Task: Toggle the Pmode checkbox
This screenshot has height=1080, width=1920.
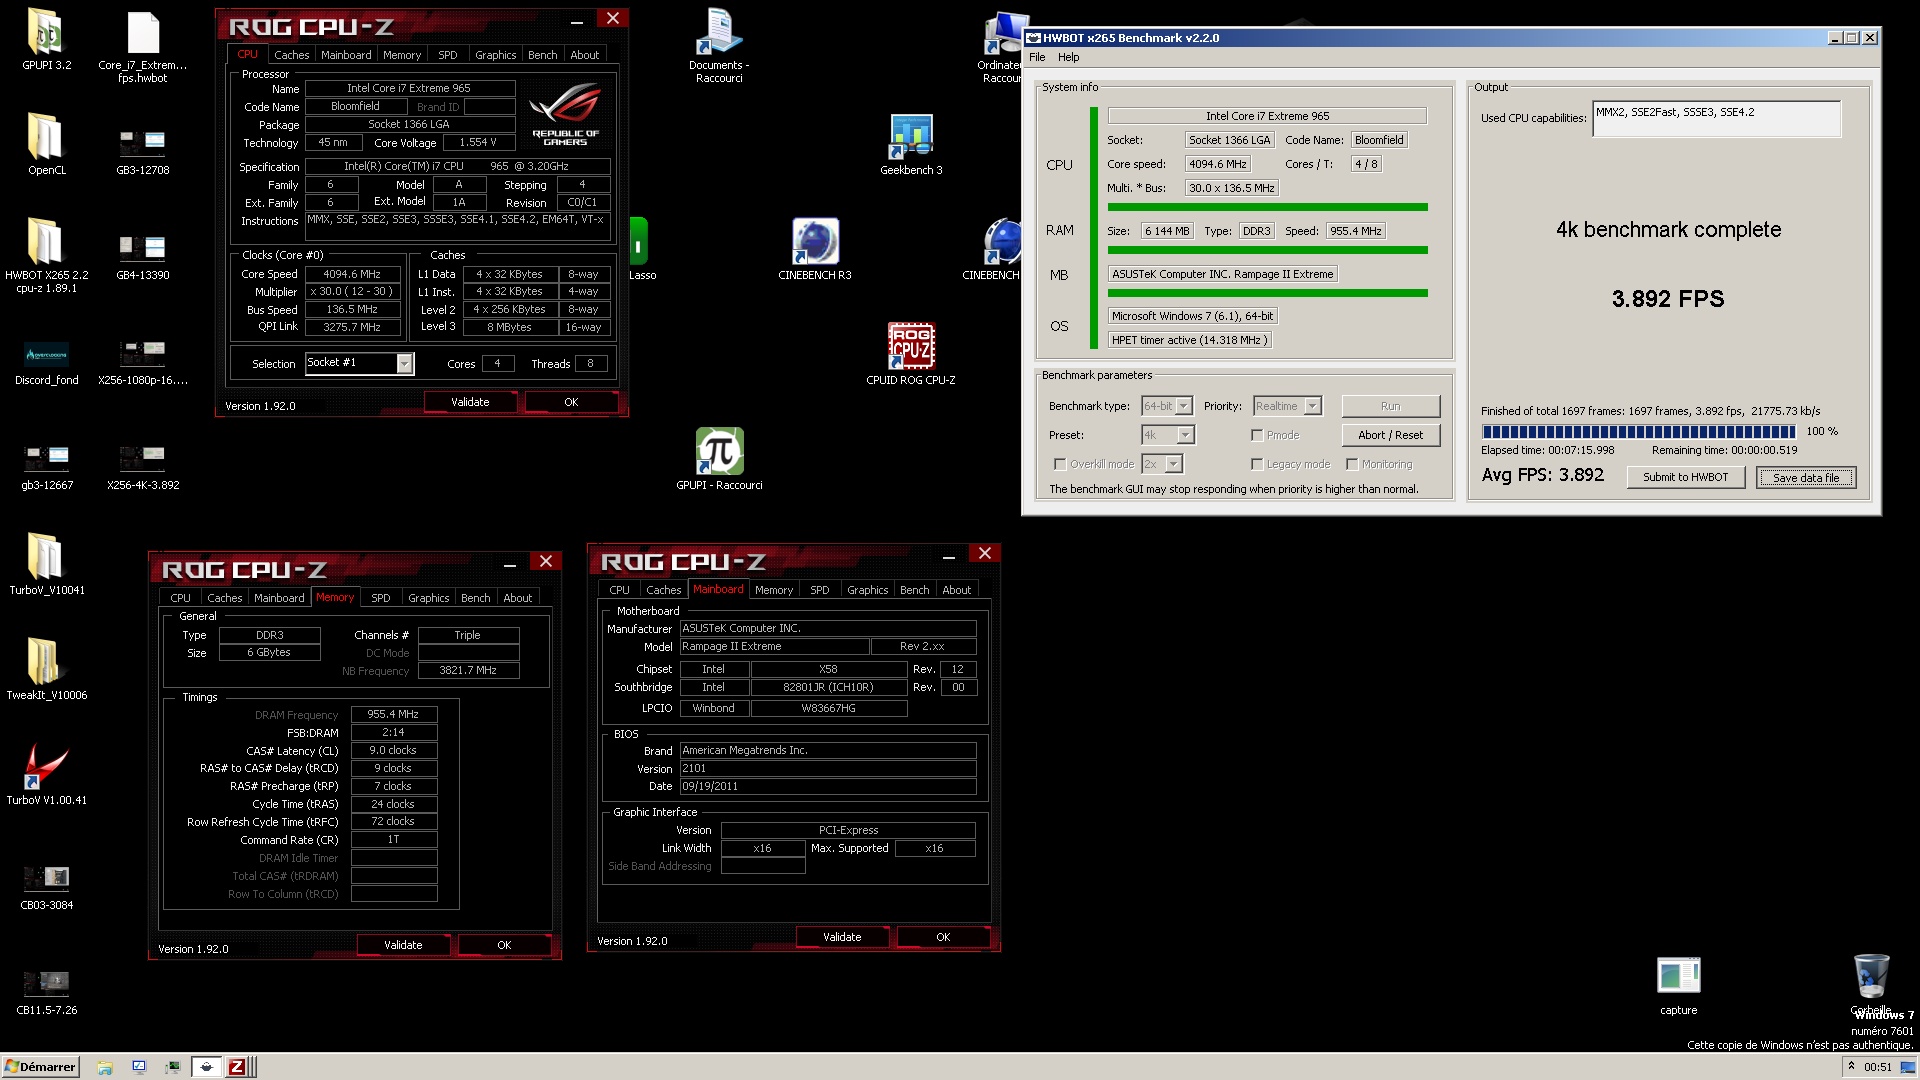Action: (1257, 435)
